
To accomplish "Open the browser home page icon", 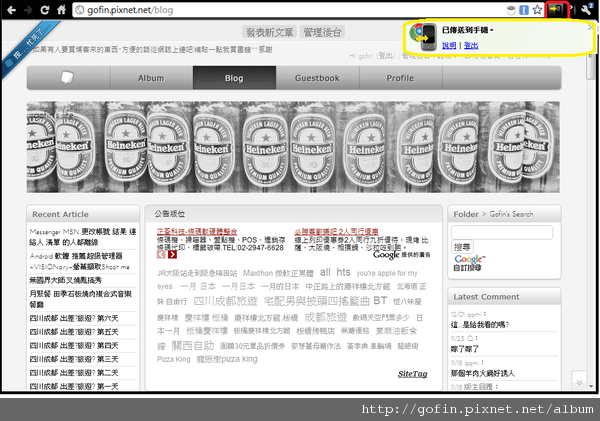I will click(x=62, y=10).
